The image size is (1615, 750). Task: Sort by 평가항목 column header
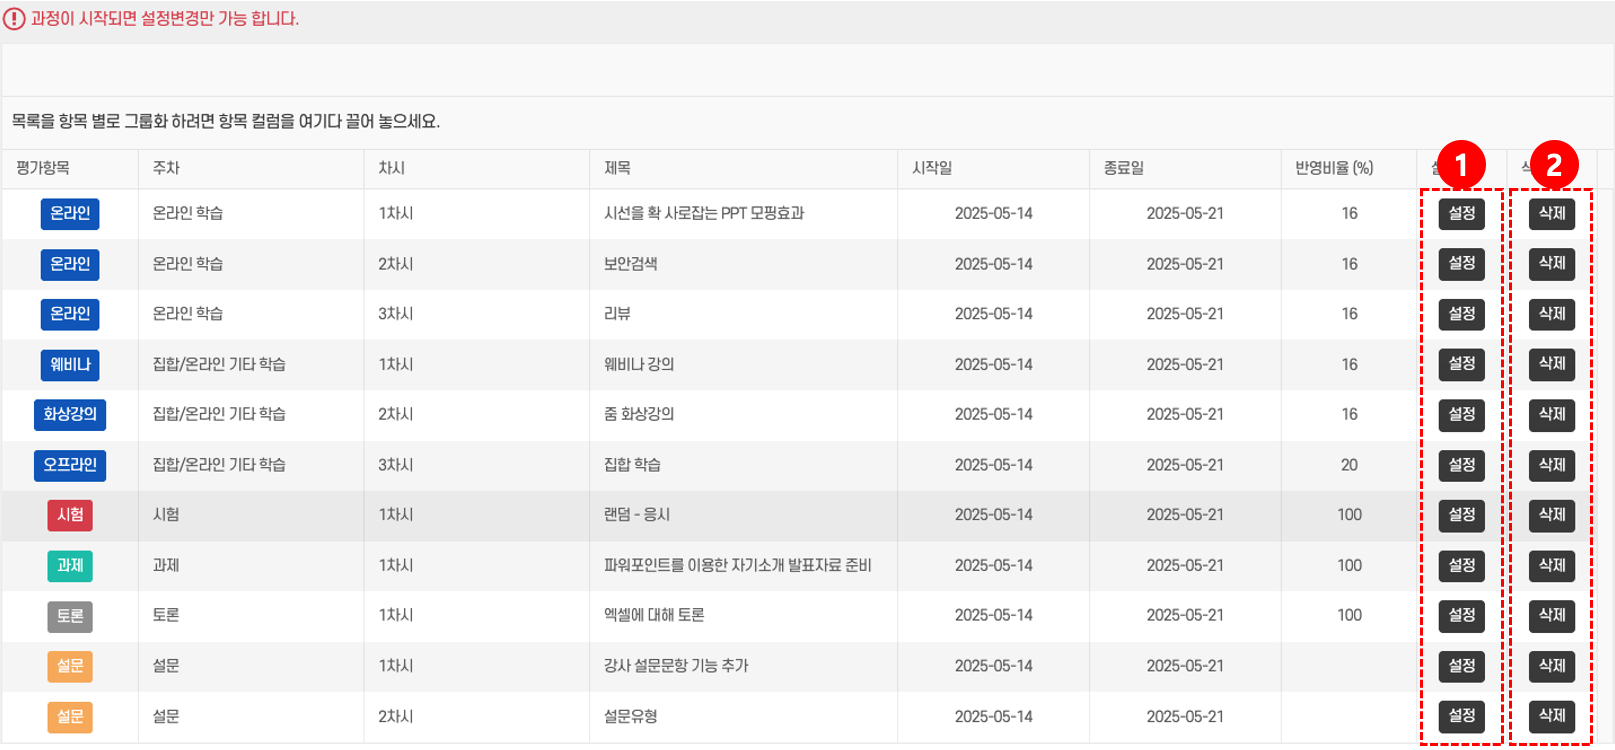(43, 168)
